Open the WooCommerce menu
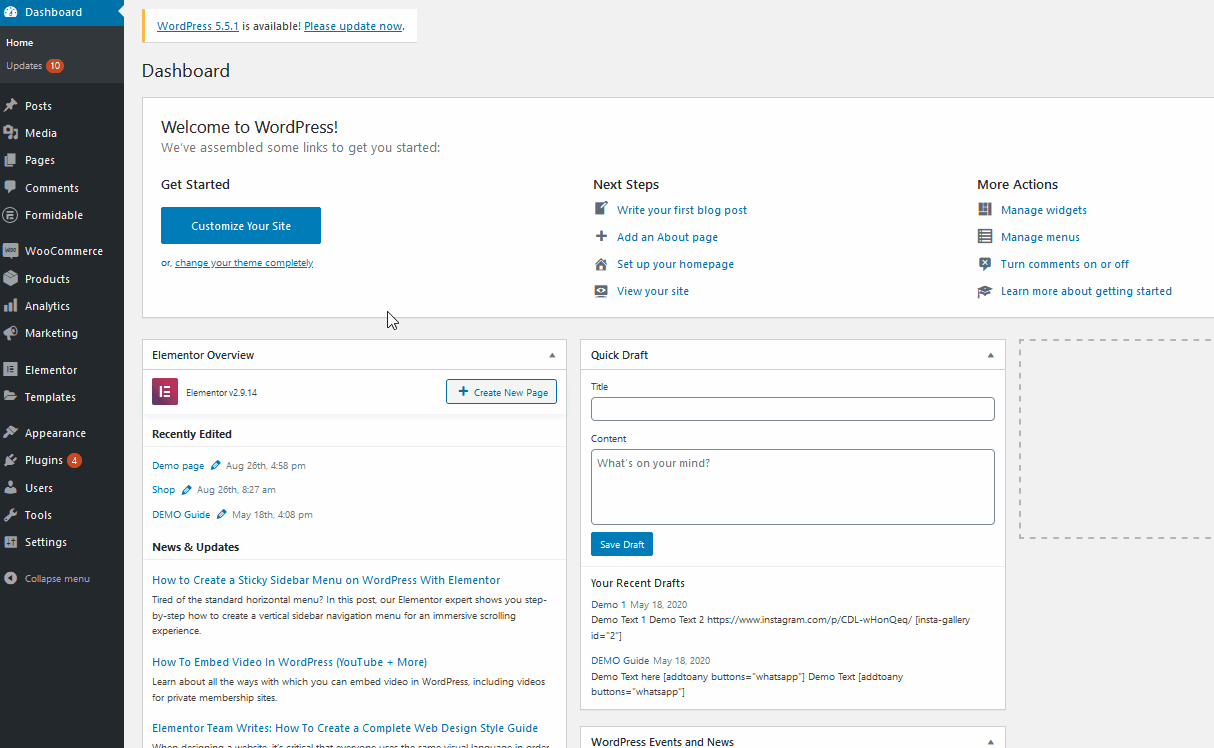This screenshot has height=748, width=1214. [x=62, y=251]
